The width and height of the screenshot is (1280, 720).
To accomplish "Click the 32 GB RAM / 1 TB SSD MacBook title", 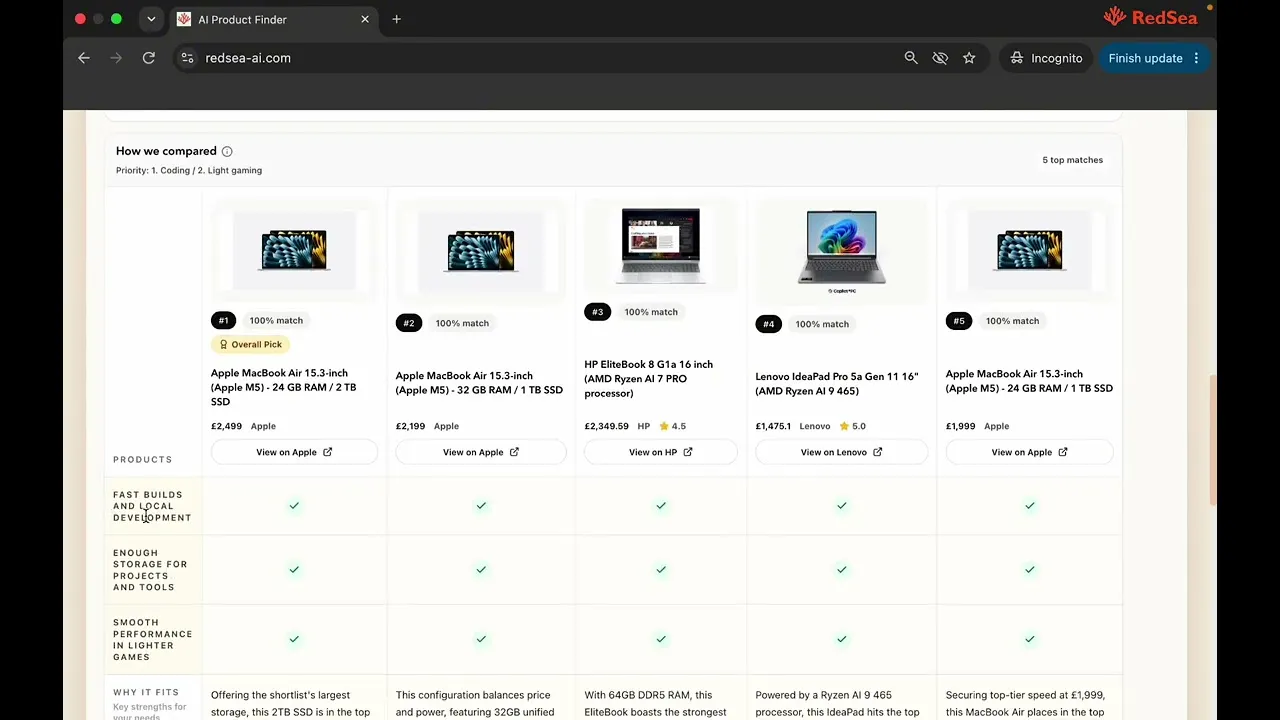I will tap(479, 383).
